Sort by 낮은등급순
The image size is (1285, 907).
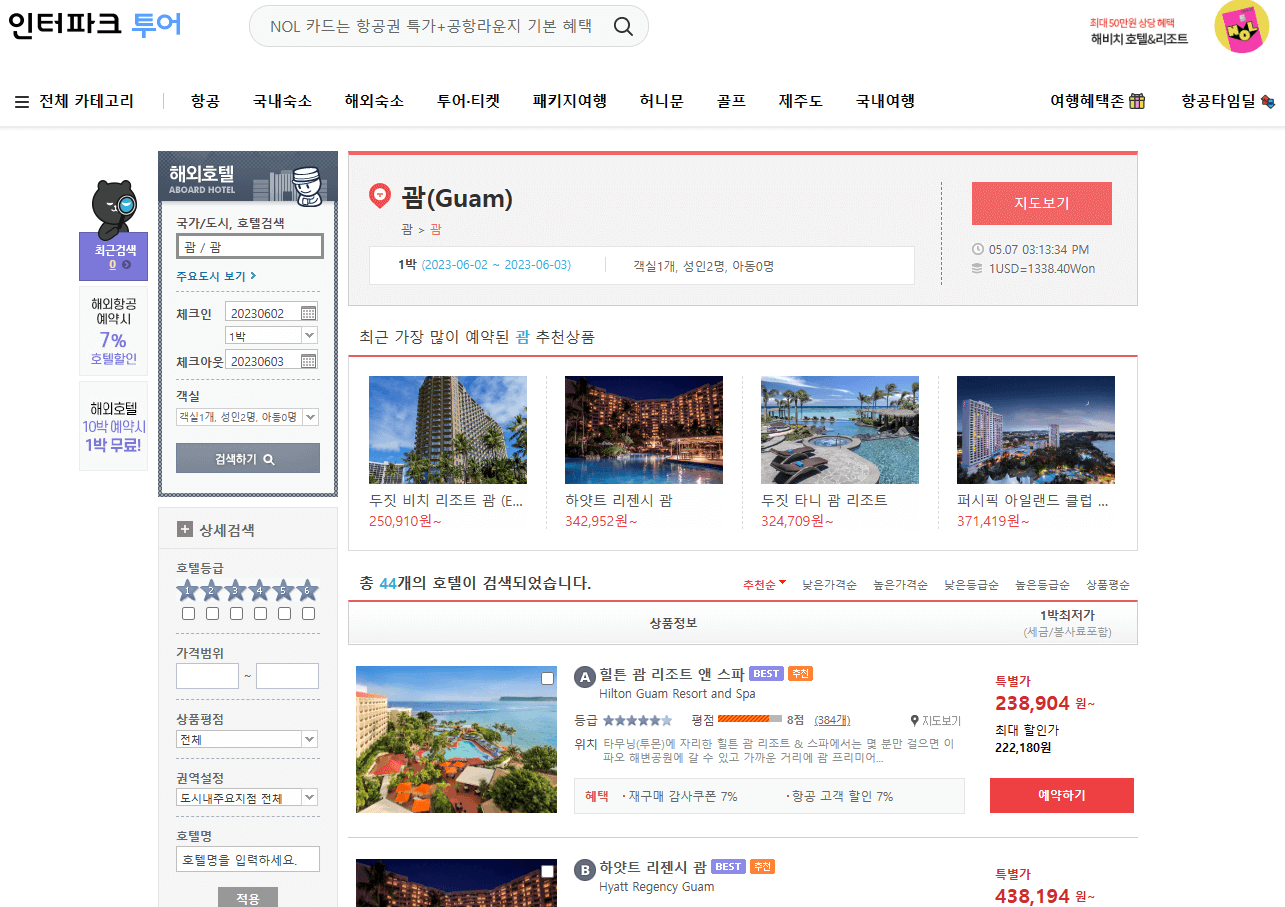pos(971,585)
